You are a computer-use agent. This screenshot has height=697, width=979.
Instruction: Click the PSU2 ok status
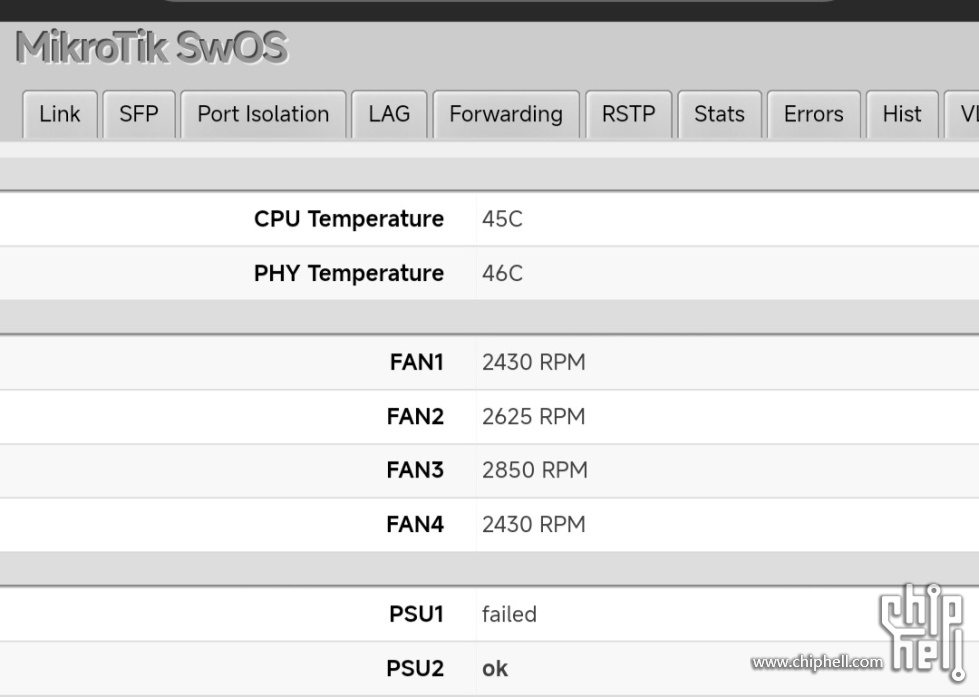494,669
